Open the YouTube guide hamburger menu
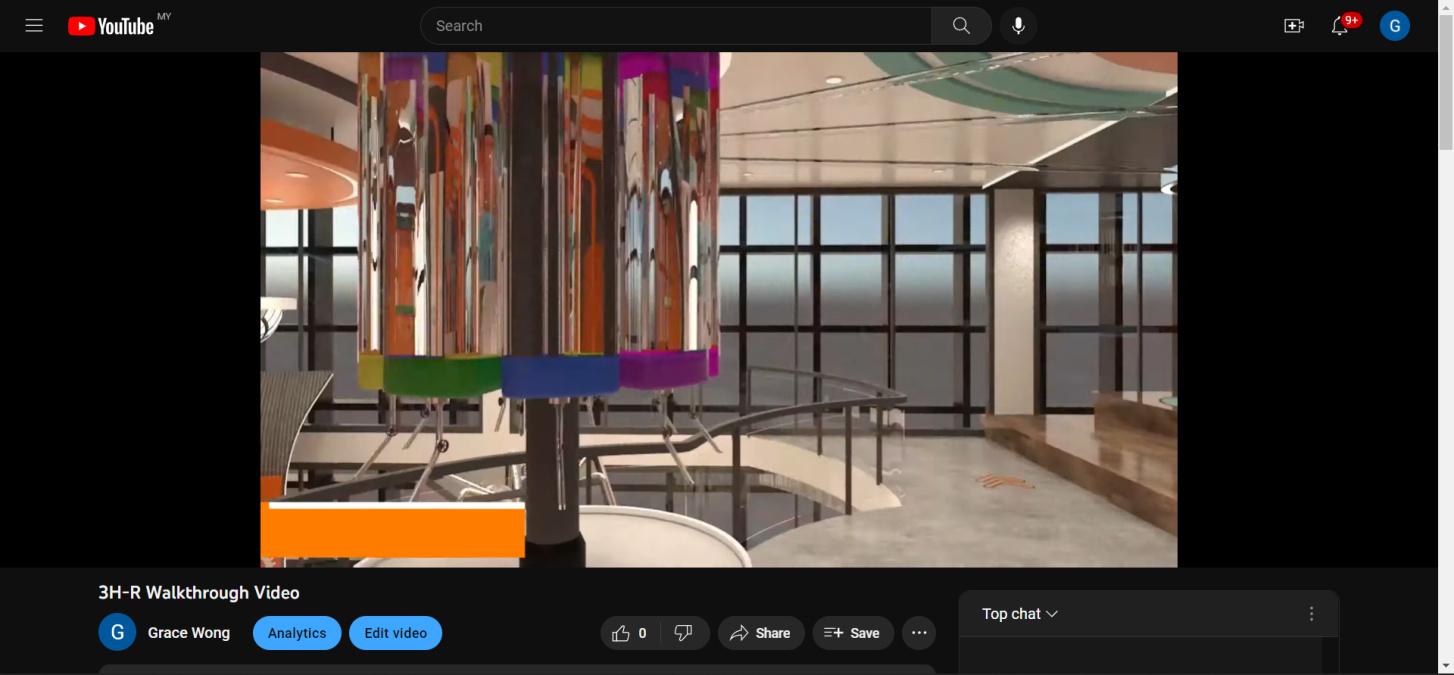 pyautogui.click(x=34, y=26)
